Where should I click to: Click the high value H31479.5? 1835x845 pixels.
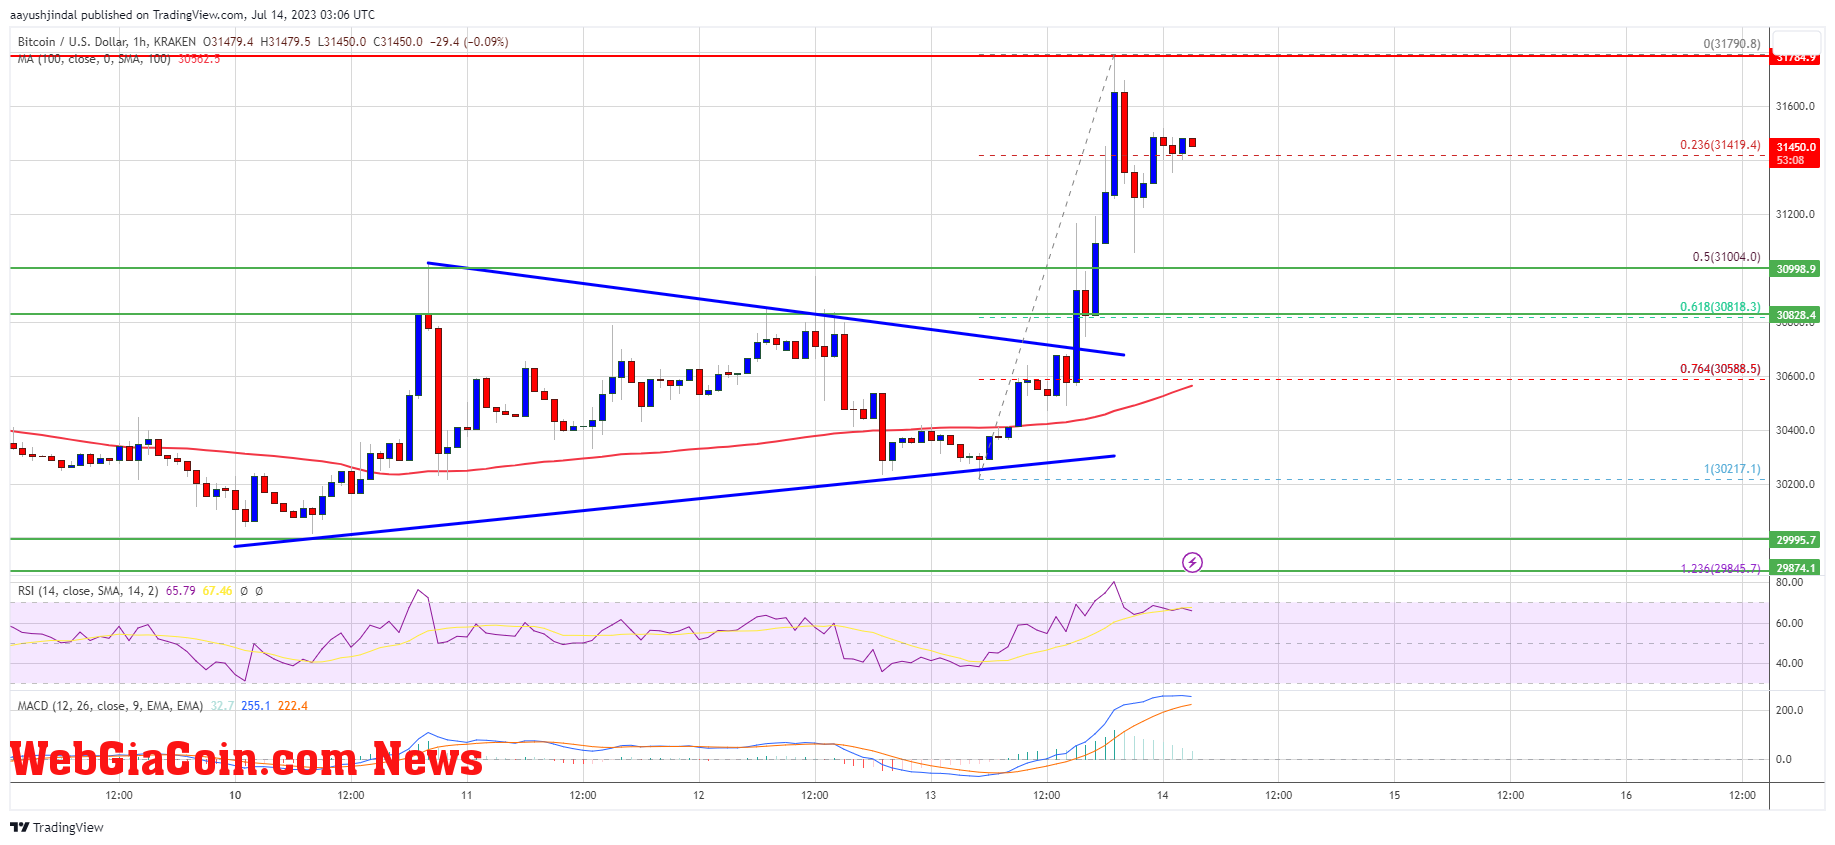pos(285,42)
